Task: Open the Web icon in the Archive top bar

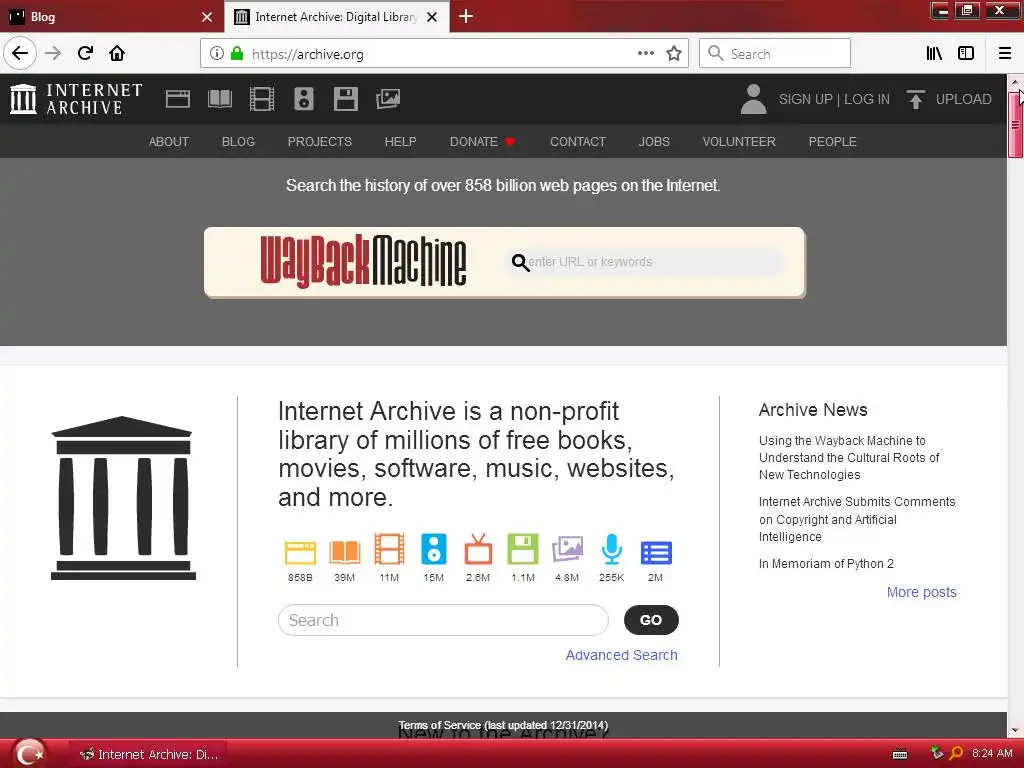Action: pos(178,99)
